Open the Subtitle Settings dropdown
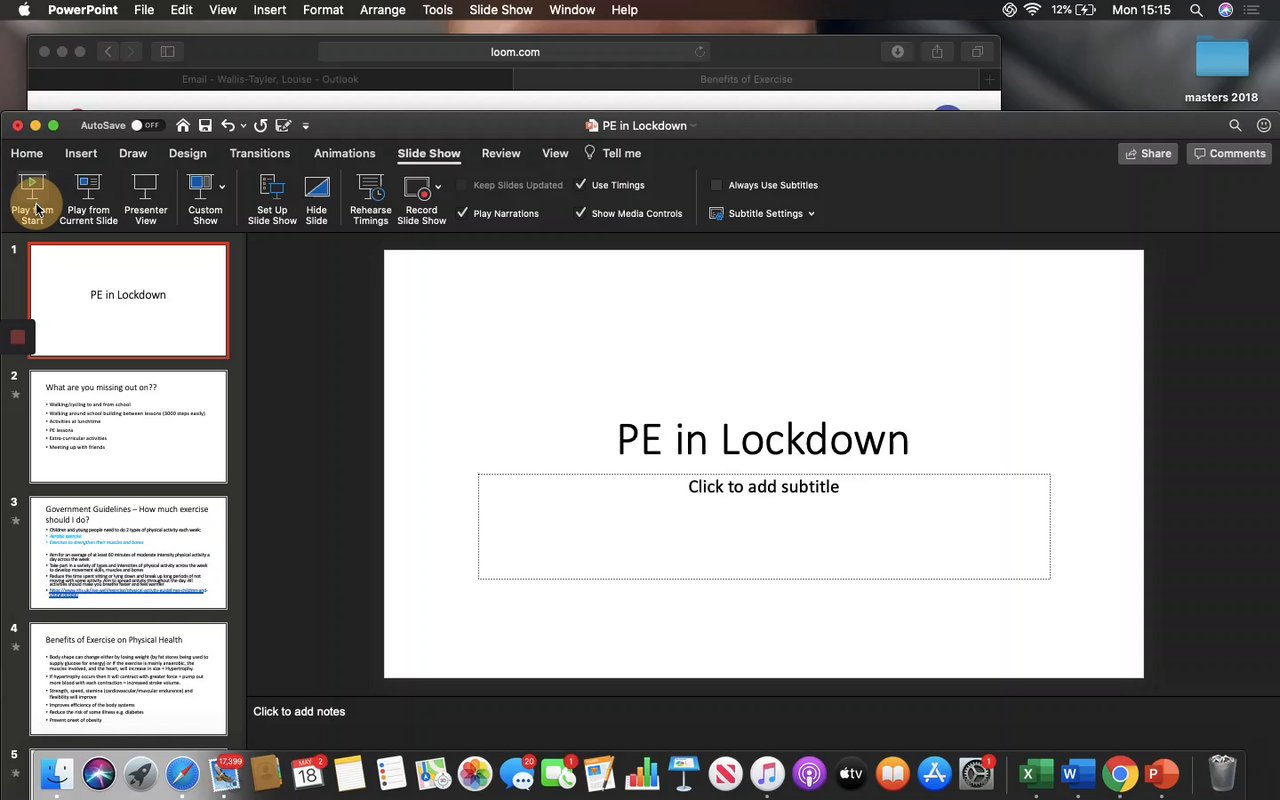Image resolution: width=1280 pixels, height=800 pixels. [x=762, y=213]
